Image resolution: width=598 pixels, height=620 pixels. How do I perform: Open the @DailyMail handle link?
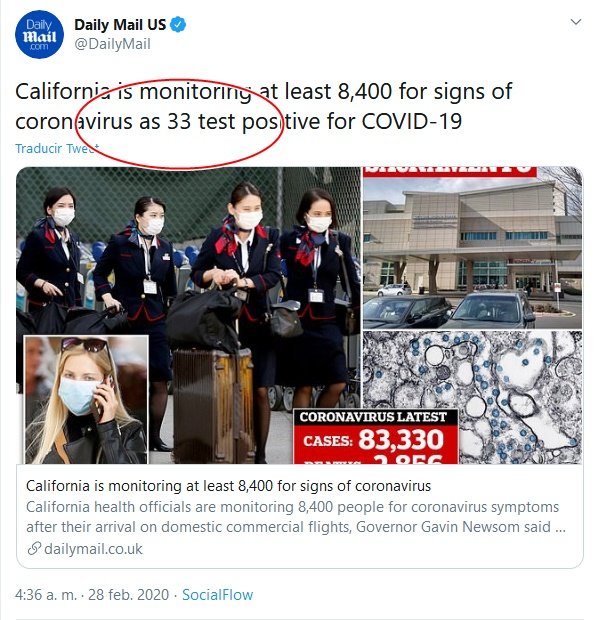[112, 44]
